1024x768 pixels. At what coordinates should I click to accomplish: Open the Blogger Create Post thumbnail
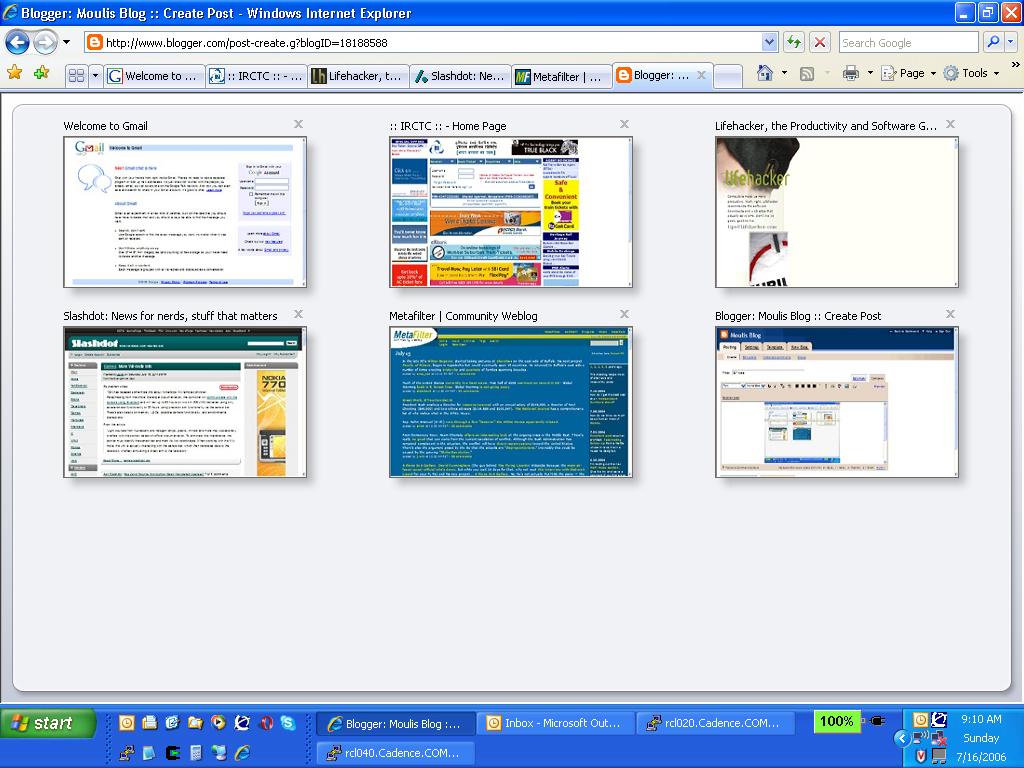[x=837, y=402]
